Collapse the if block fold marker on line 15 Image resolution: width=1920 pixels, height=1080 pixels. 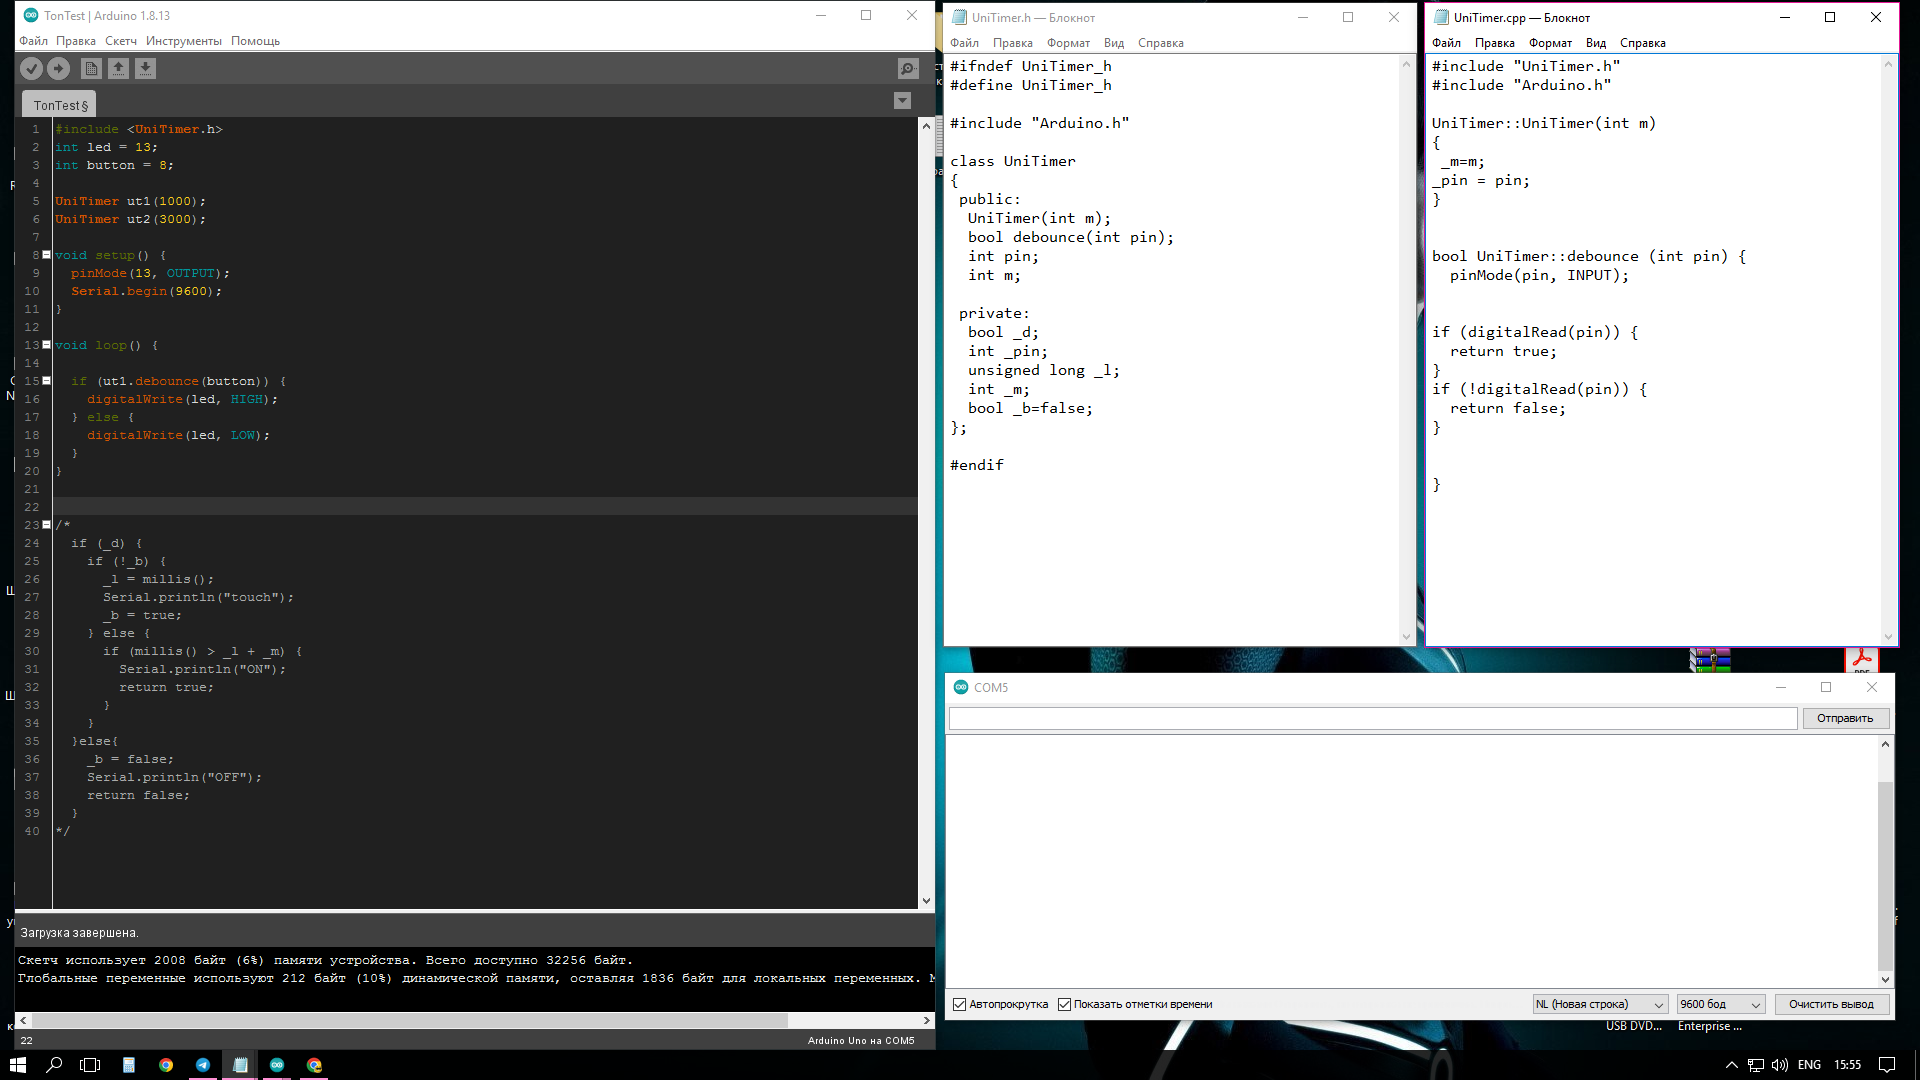[46, 381]
